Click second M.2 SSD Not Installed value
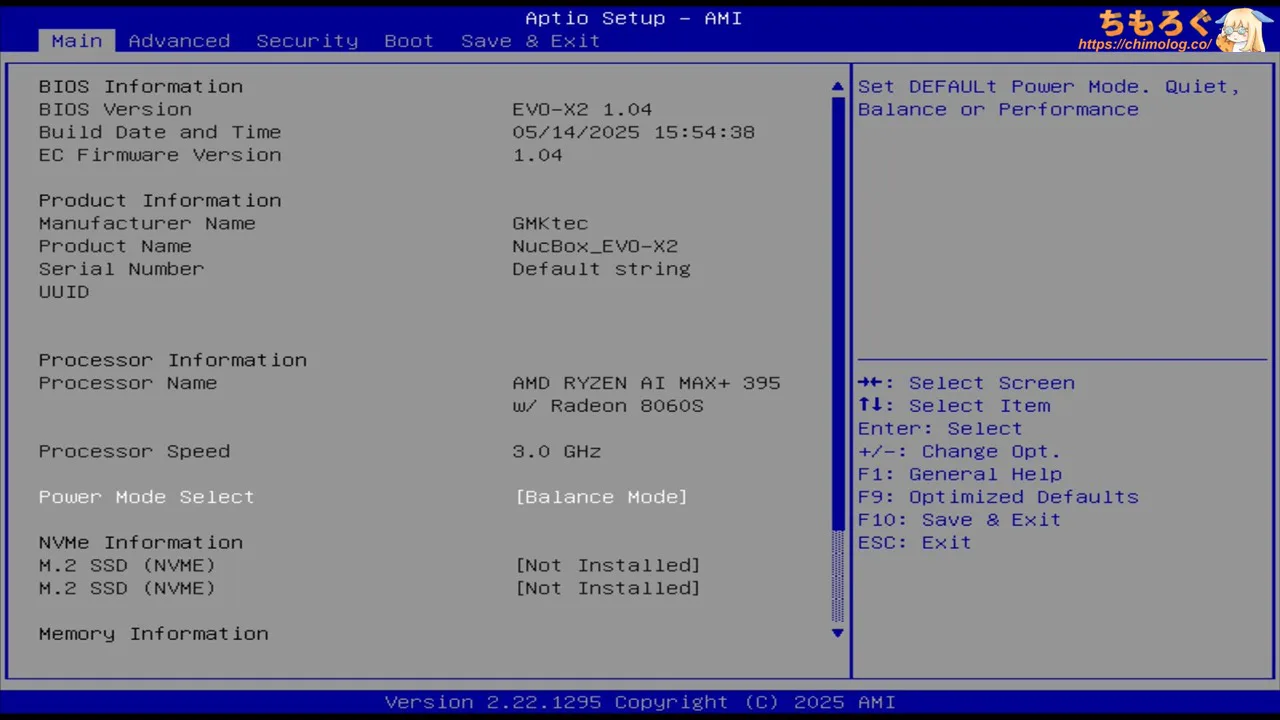 [x=607, y=589]
